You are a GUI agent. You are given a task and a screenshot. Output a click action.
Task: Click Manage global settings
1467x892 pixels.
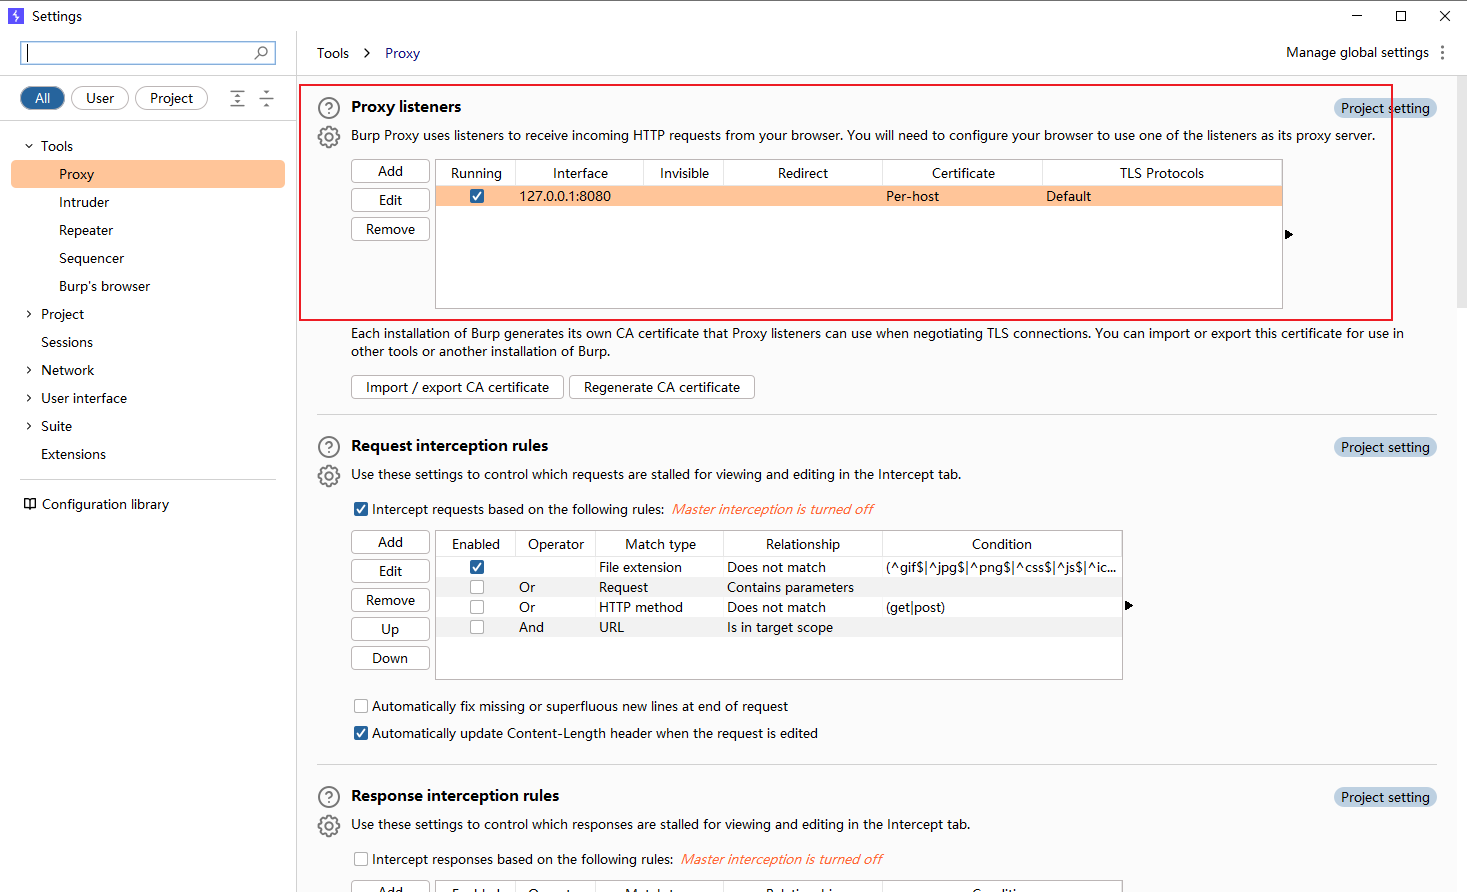tap(1357, 52)
